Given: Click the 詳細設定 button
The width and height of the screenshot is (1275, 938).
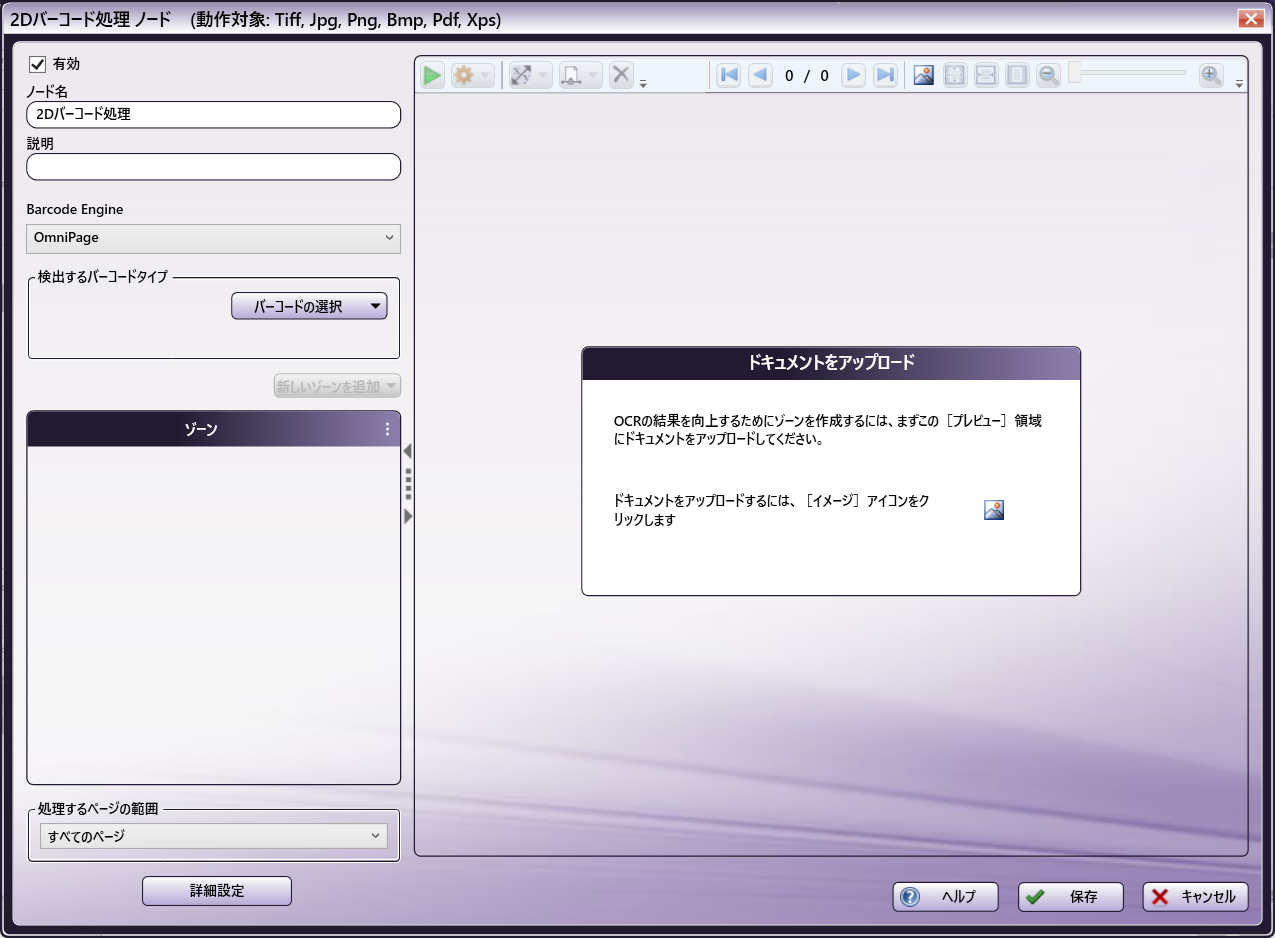Looking at the screenshot, I should pos(217,891).
